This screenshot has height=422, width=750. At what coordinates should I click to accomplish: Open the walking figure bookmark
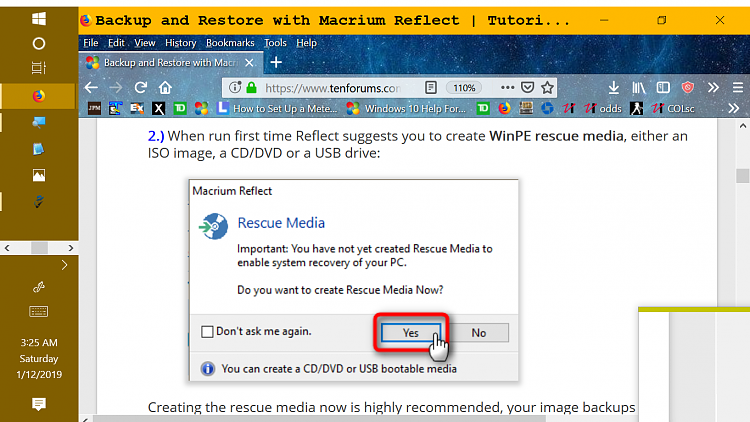636,109
